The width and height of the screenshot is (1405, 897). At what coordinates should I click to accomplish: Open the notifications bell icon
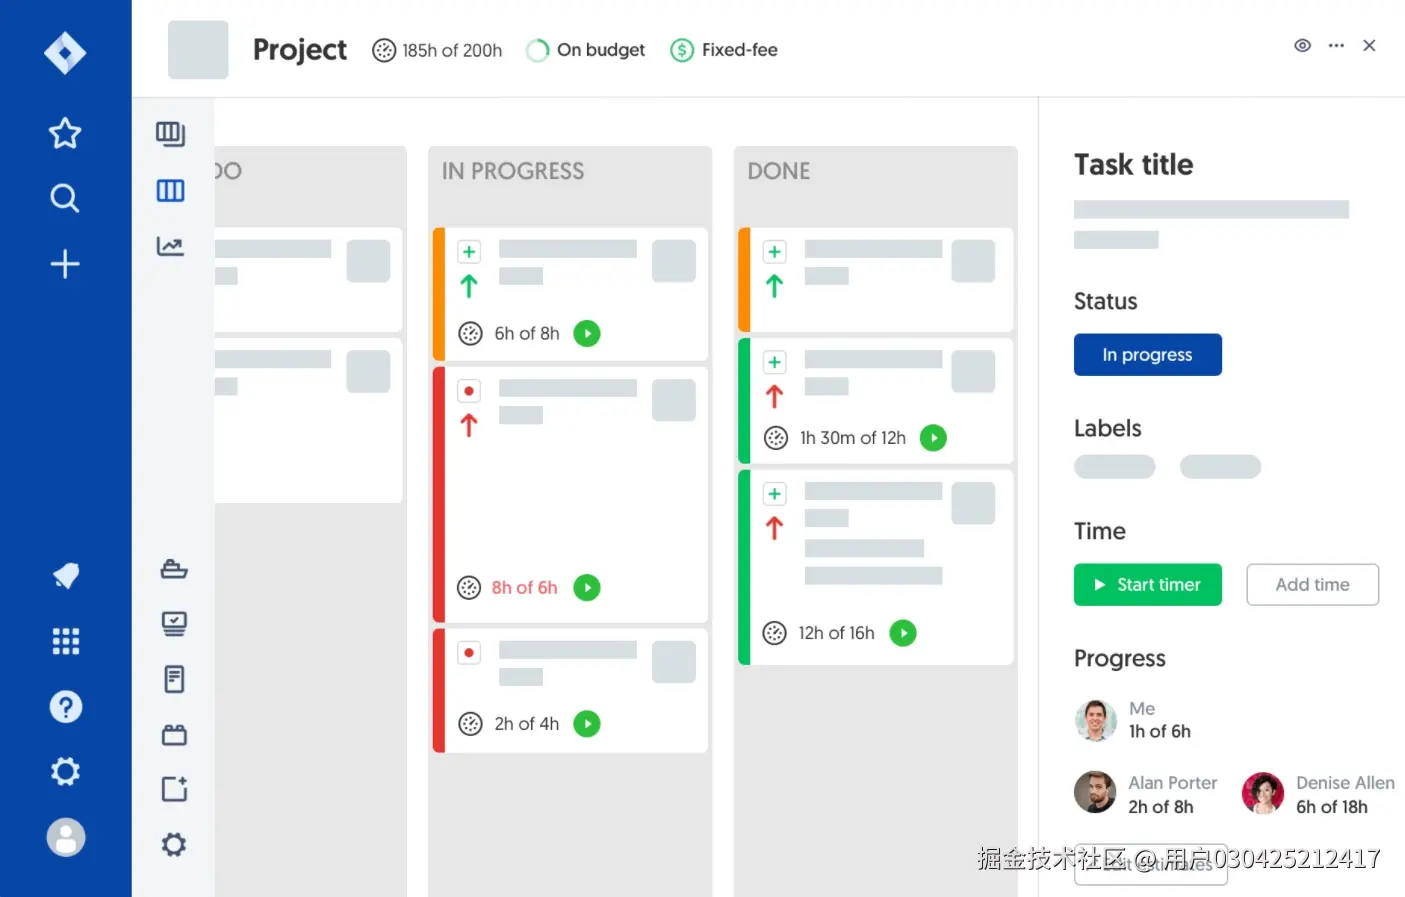click(x=65, y=575)
